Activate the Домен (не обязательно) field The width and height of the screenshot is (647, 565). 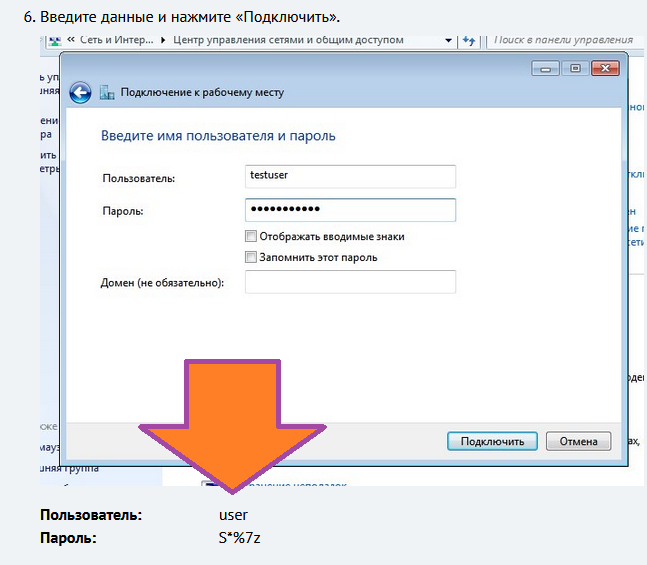tap(350, 282)
